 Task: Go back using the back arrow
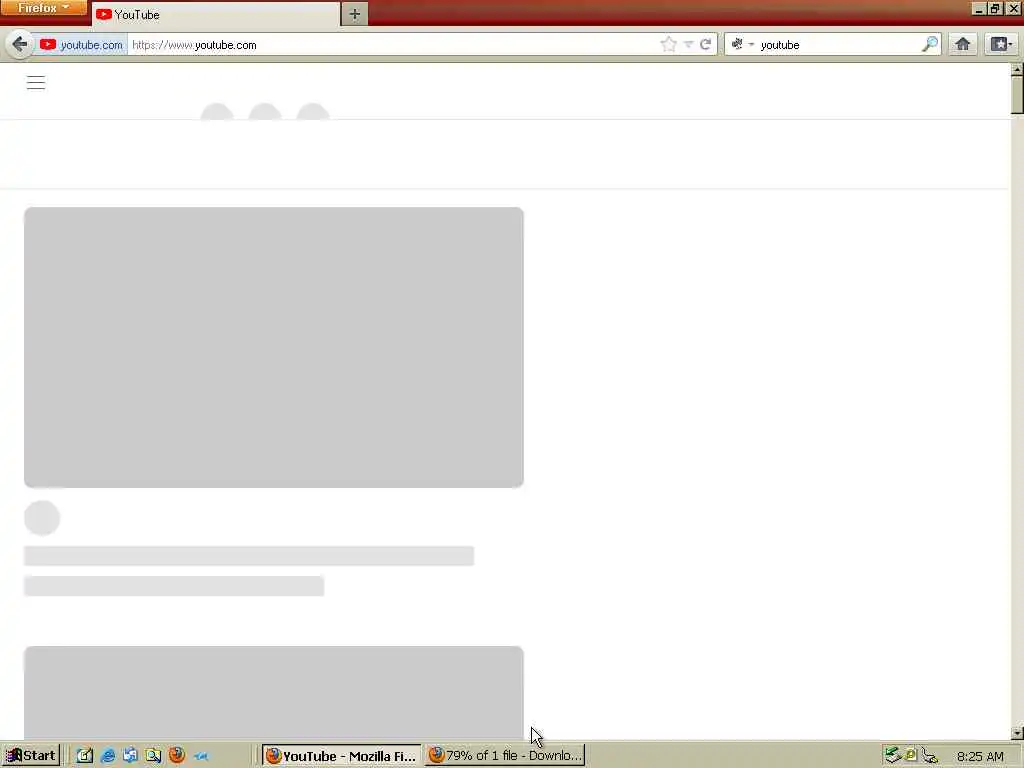[20, 44]
